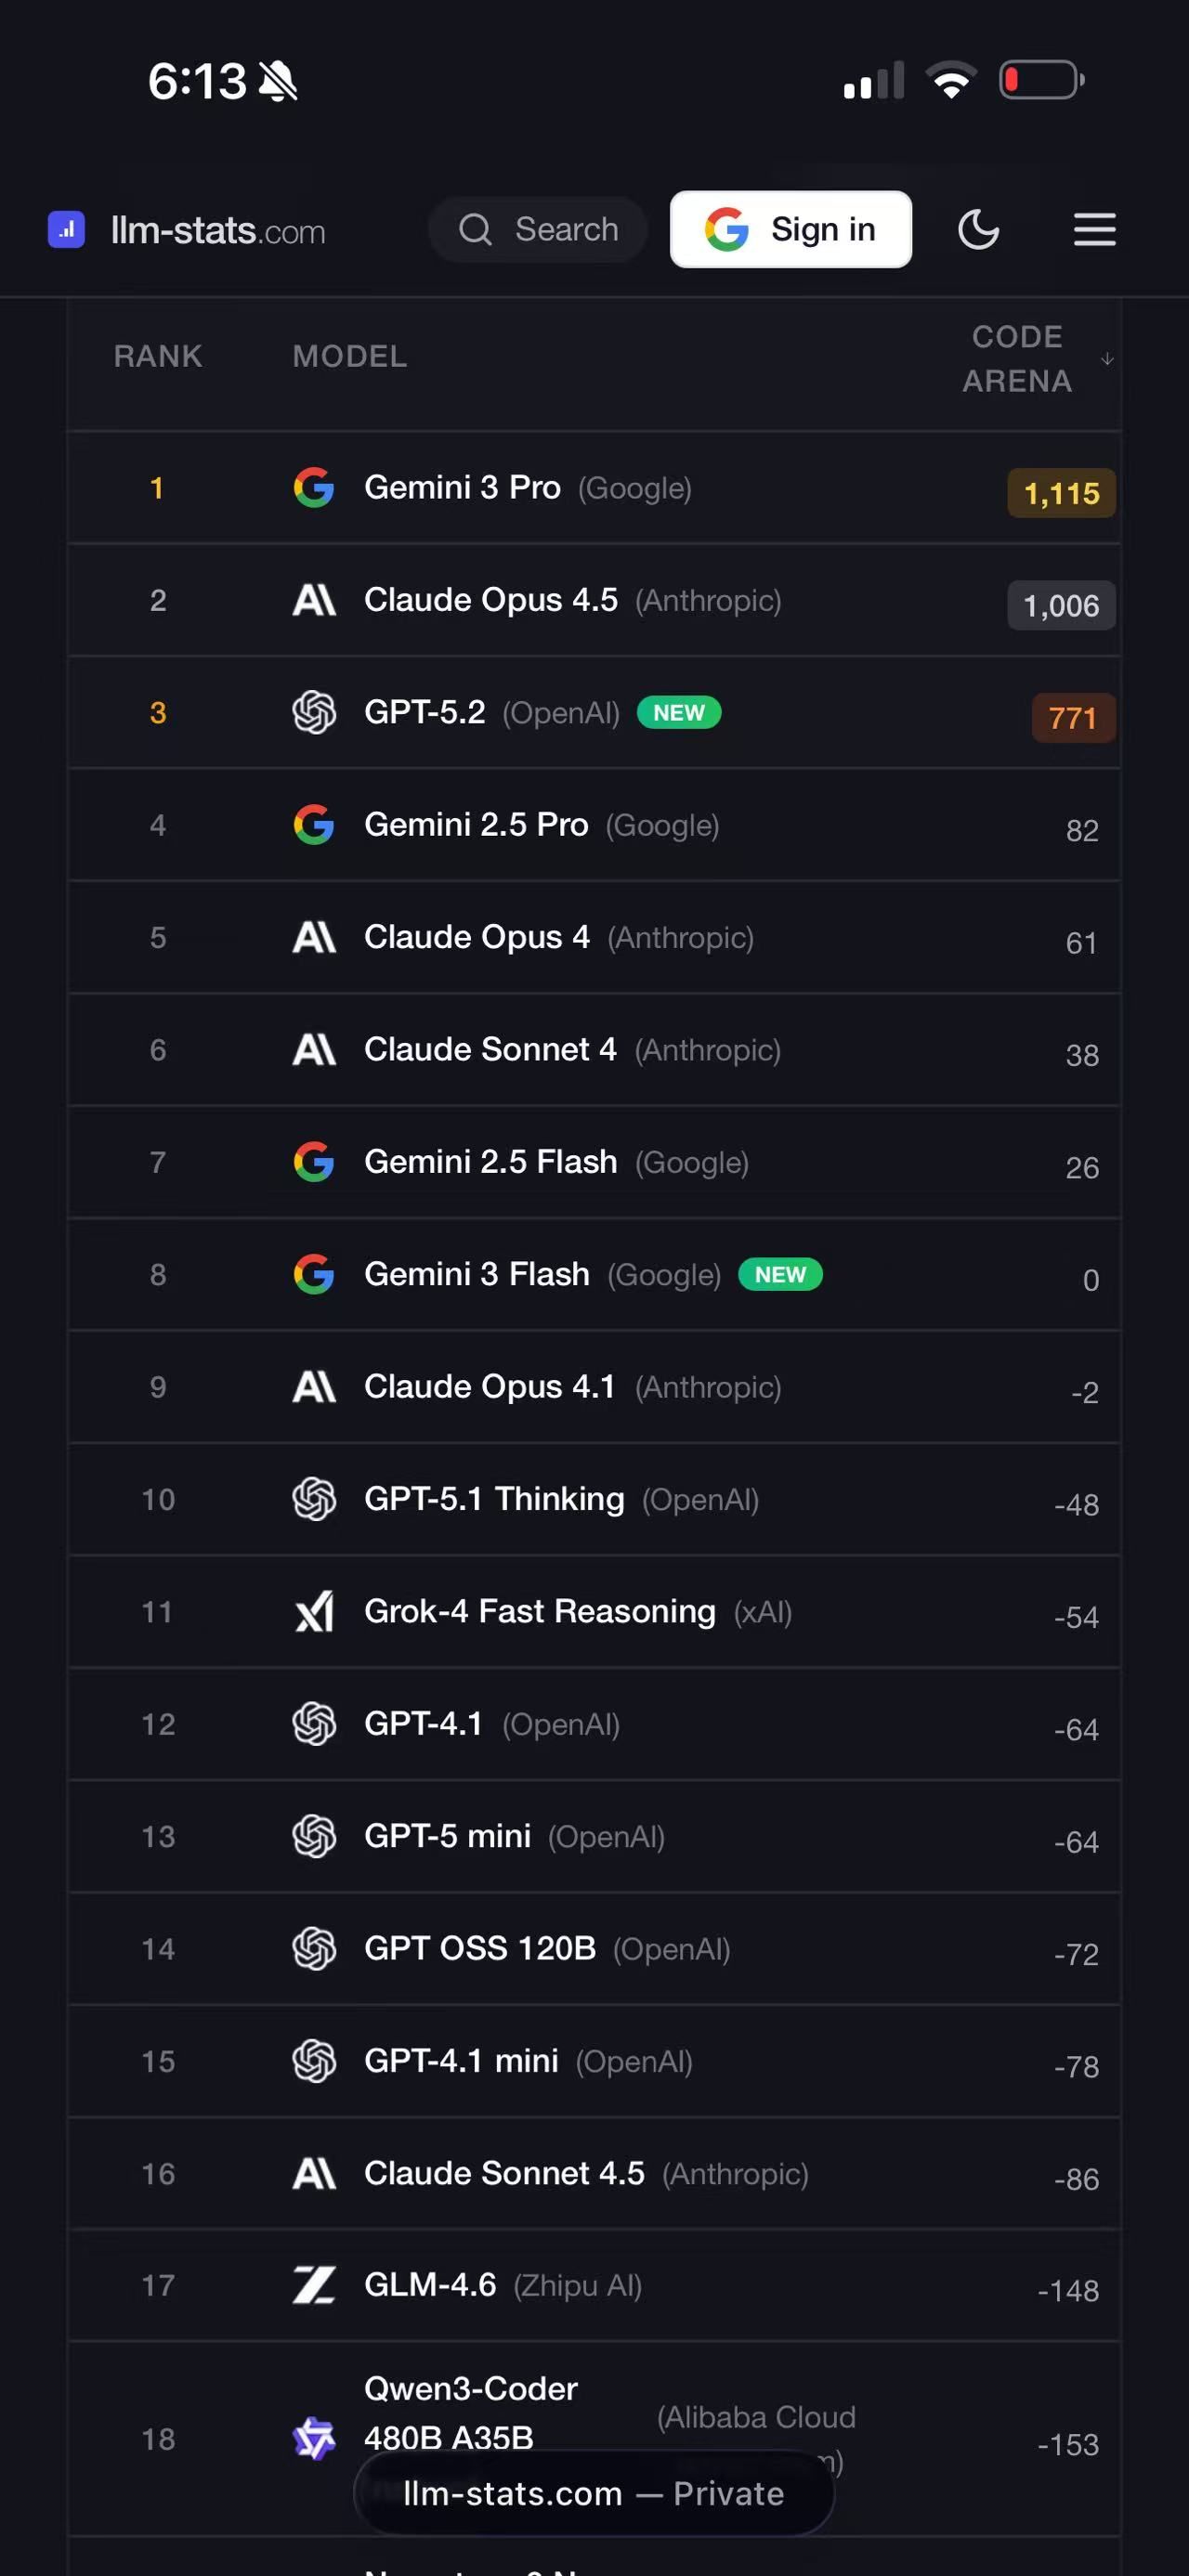Click the xAI icon beside Grok-4 Fast Reasoning
The width and height of the screenshot is (1189, 2576).
click(314, 1612)
